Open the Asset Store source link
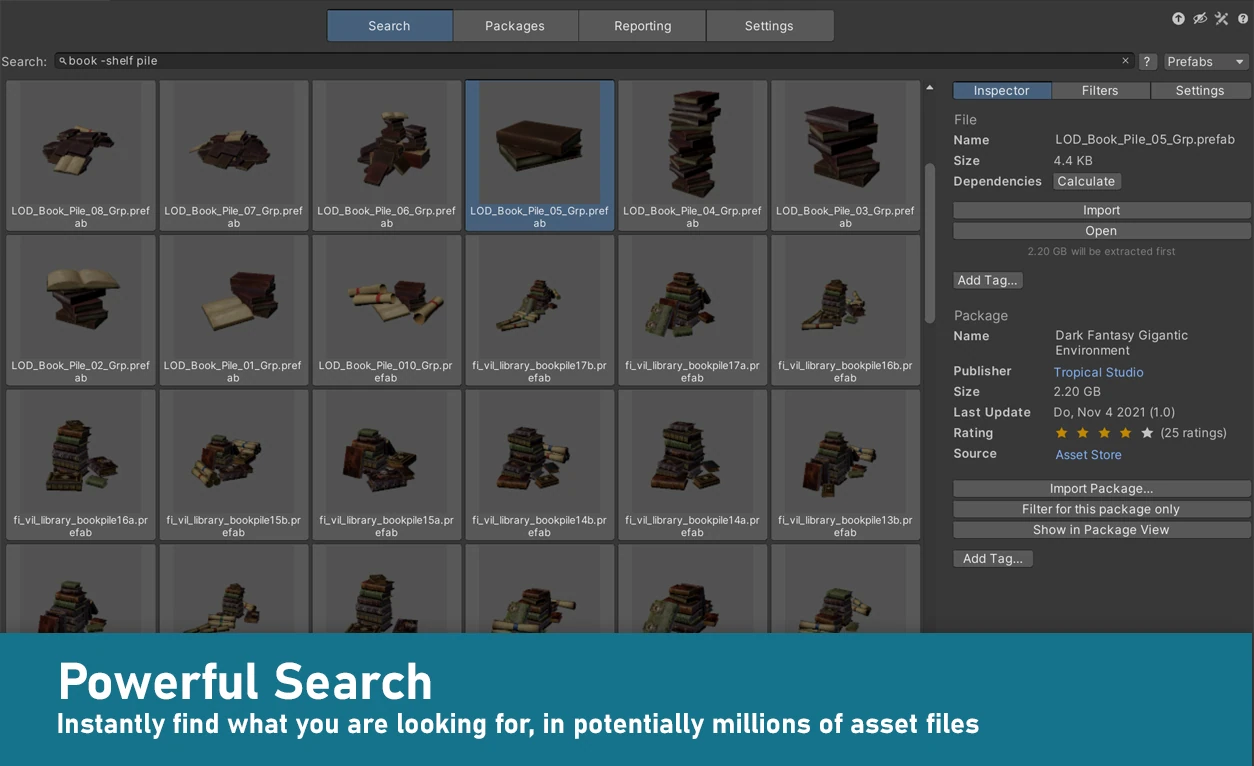The image size is (1254, 766). tap(1089, 455)
